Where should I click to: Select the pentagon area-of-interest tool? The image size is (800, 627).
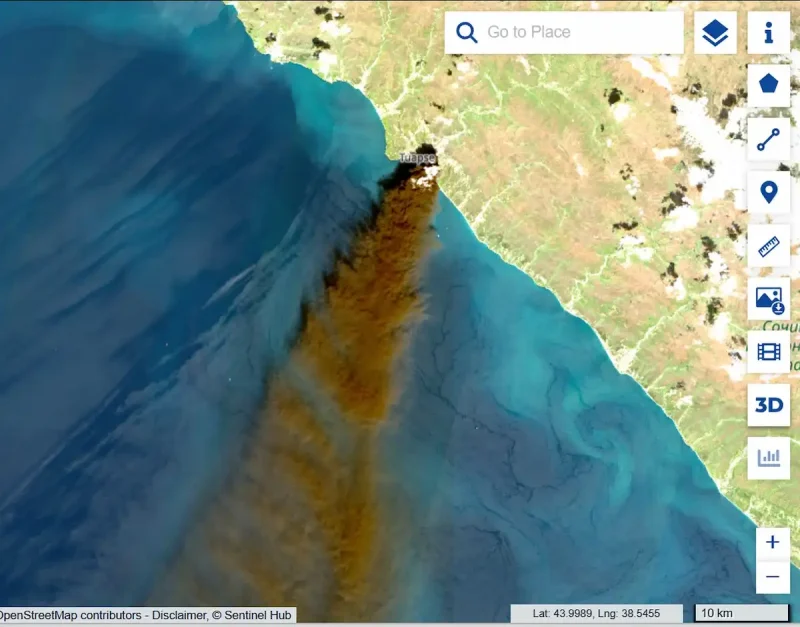[x=768, y=84]
